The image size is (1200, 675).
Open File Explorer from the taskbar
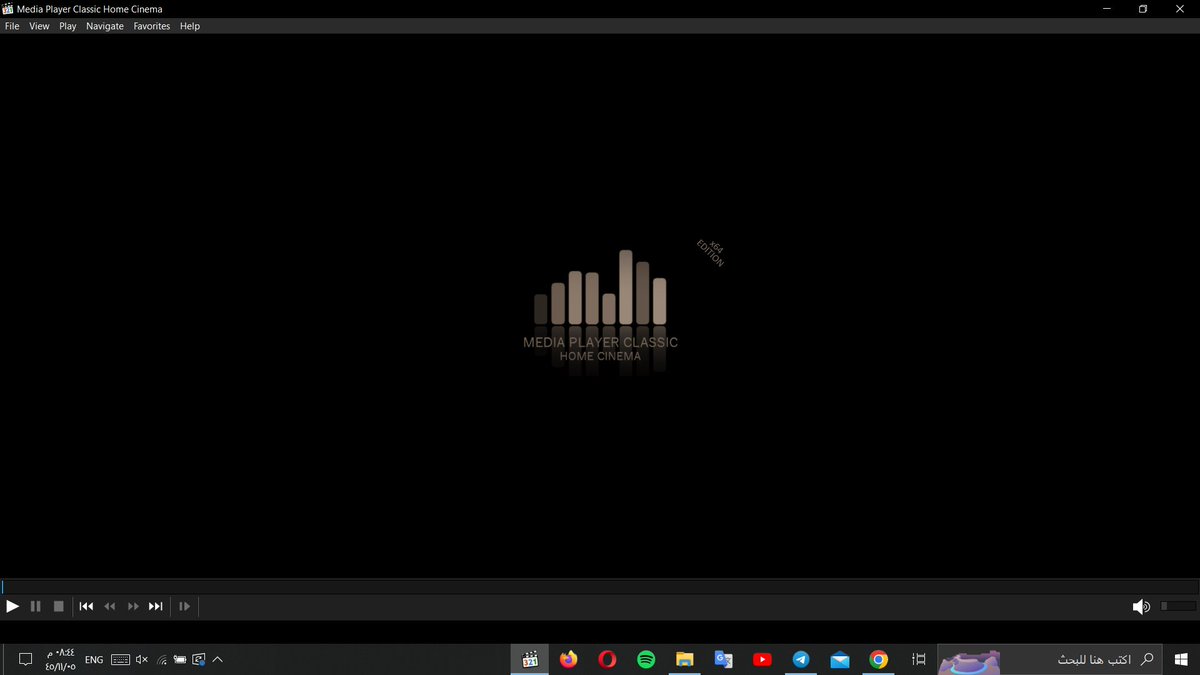pyautogui.click(x=685, y=659)
